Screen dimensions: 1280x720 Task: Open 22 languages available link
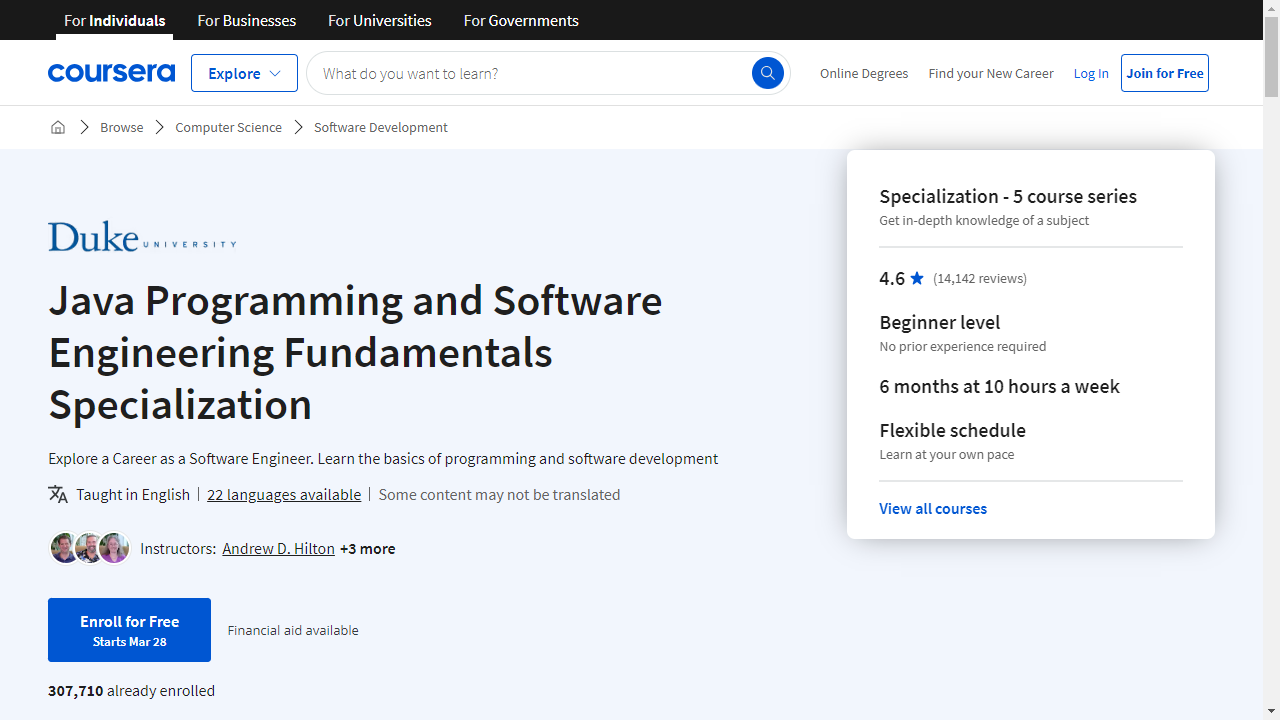point(284,494)
